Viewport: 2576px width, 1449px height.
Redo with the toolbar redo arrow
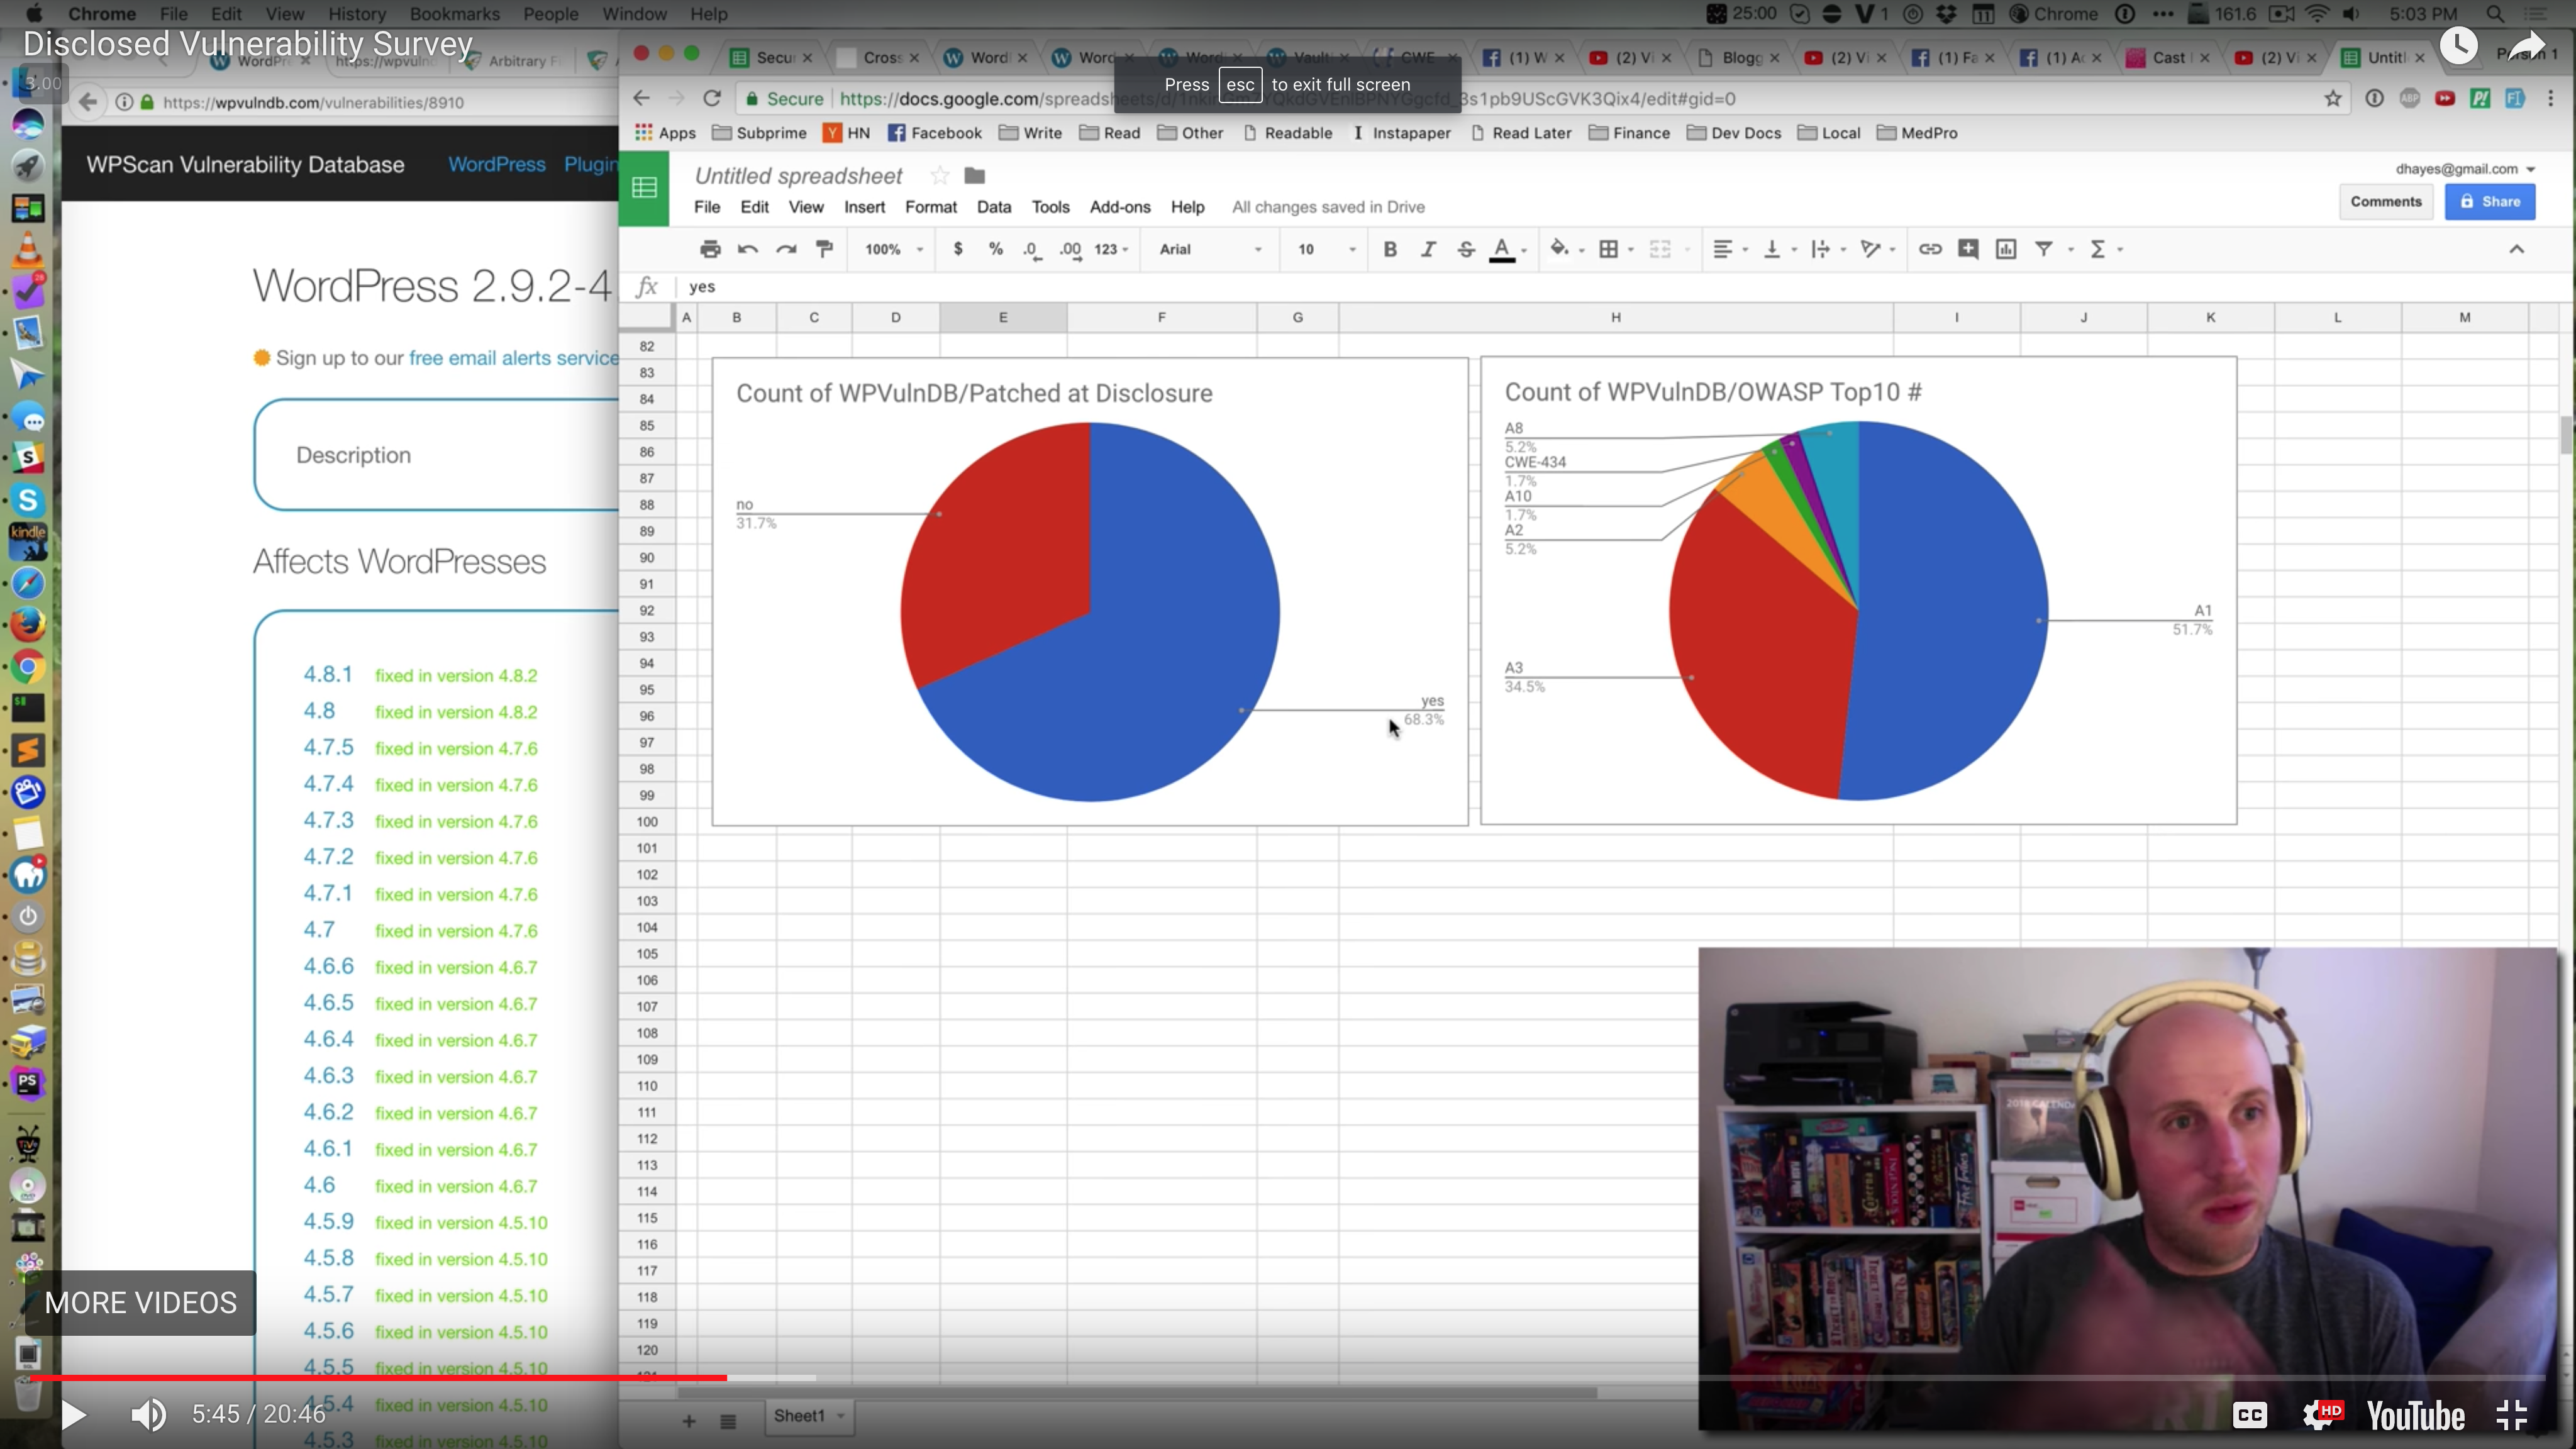click(x=786, y=249)
